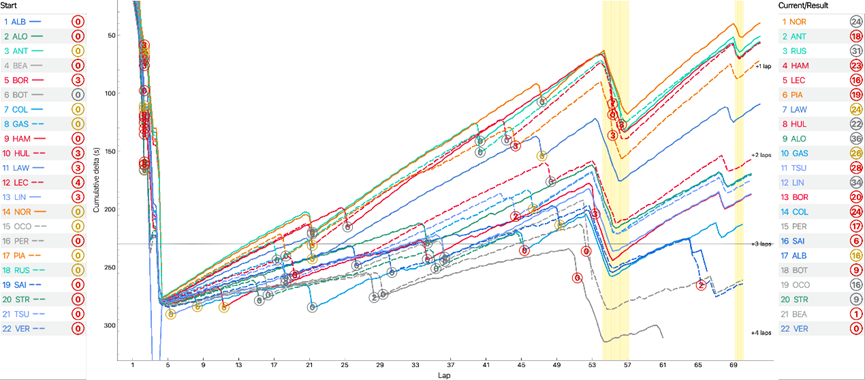
Task: Click the +3 laps reference line label
Action: [x=761, y=243]
